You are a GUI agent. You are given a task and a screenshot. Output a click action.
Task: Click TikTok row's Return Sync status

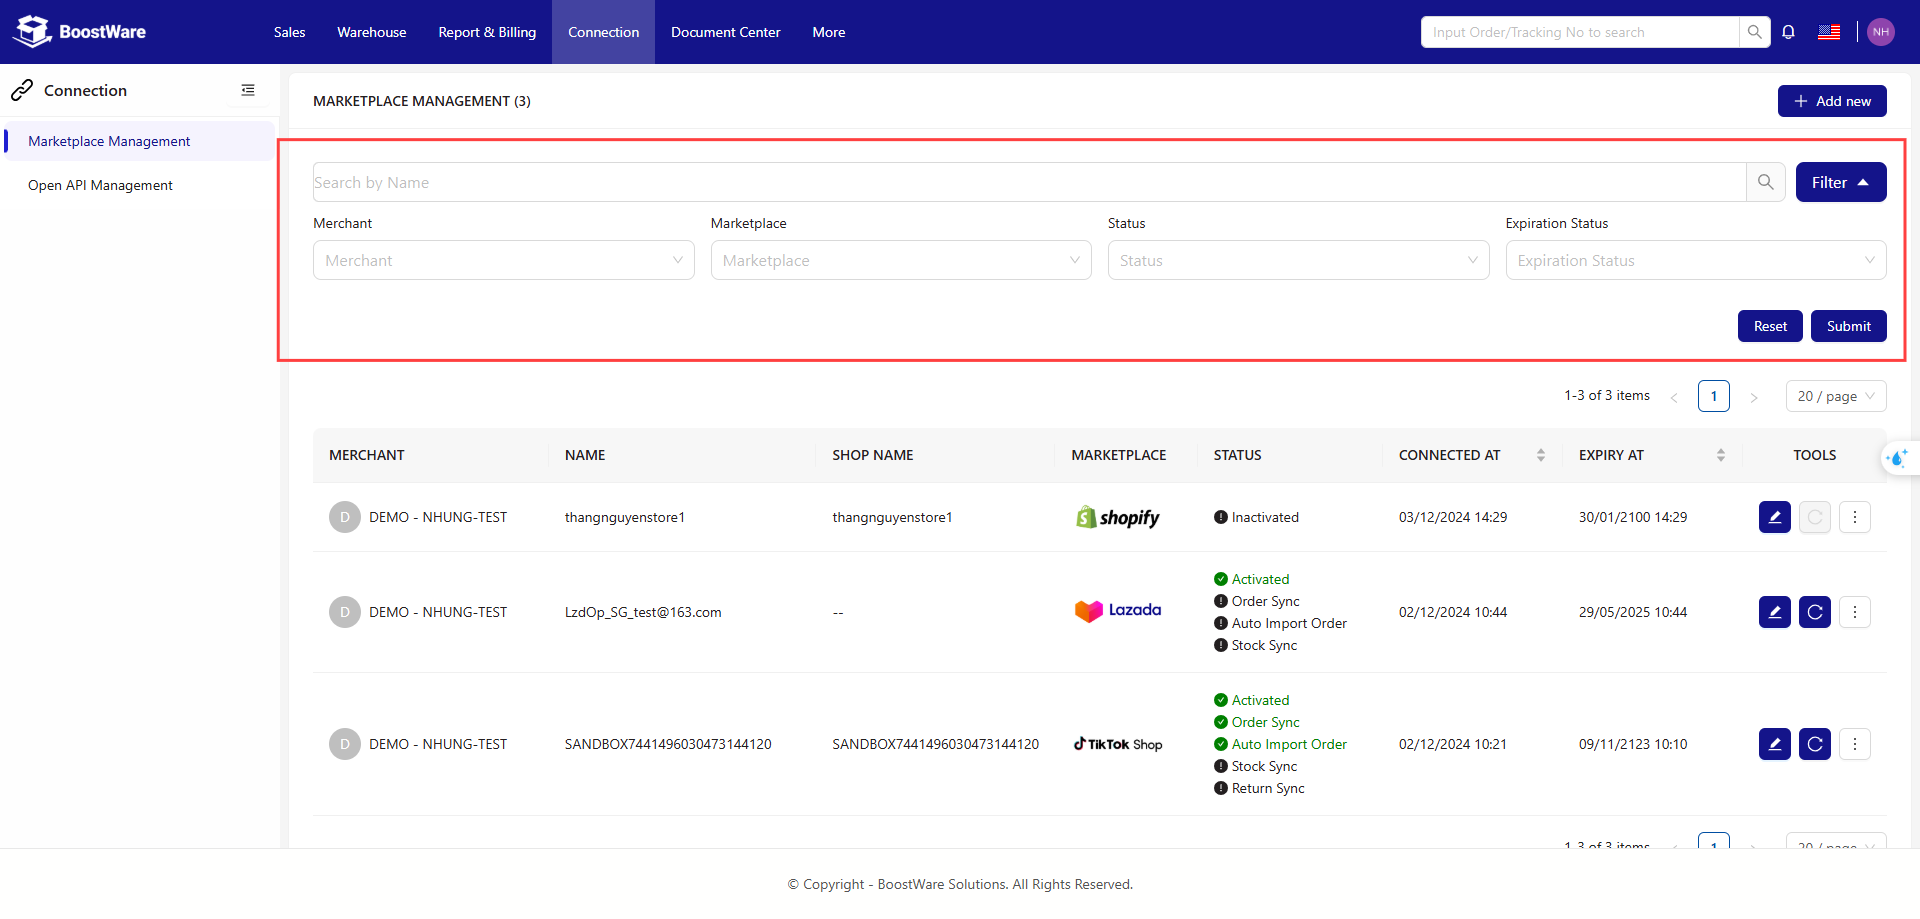coord(1259,788)
